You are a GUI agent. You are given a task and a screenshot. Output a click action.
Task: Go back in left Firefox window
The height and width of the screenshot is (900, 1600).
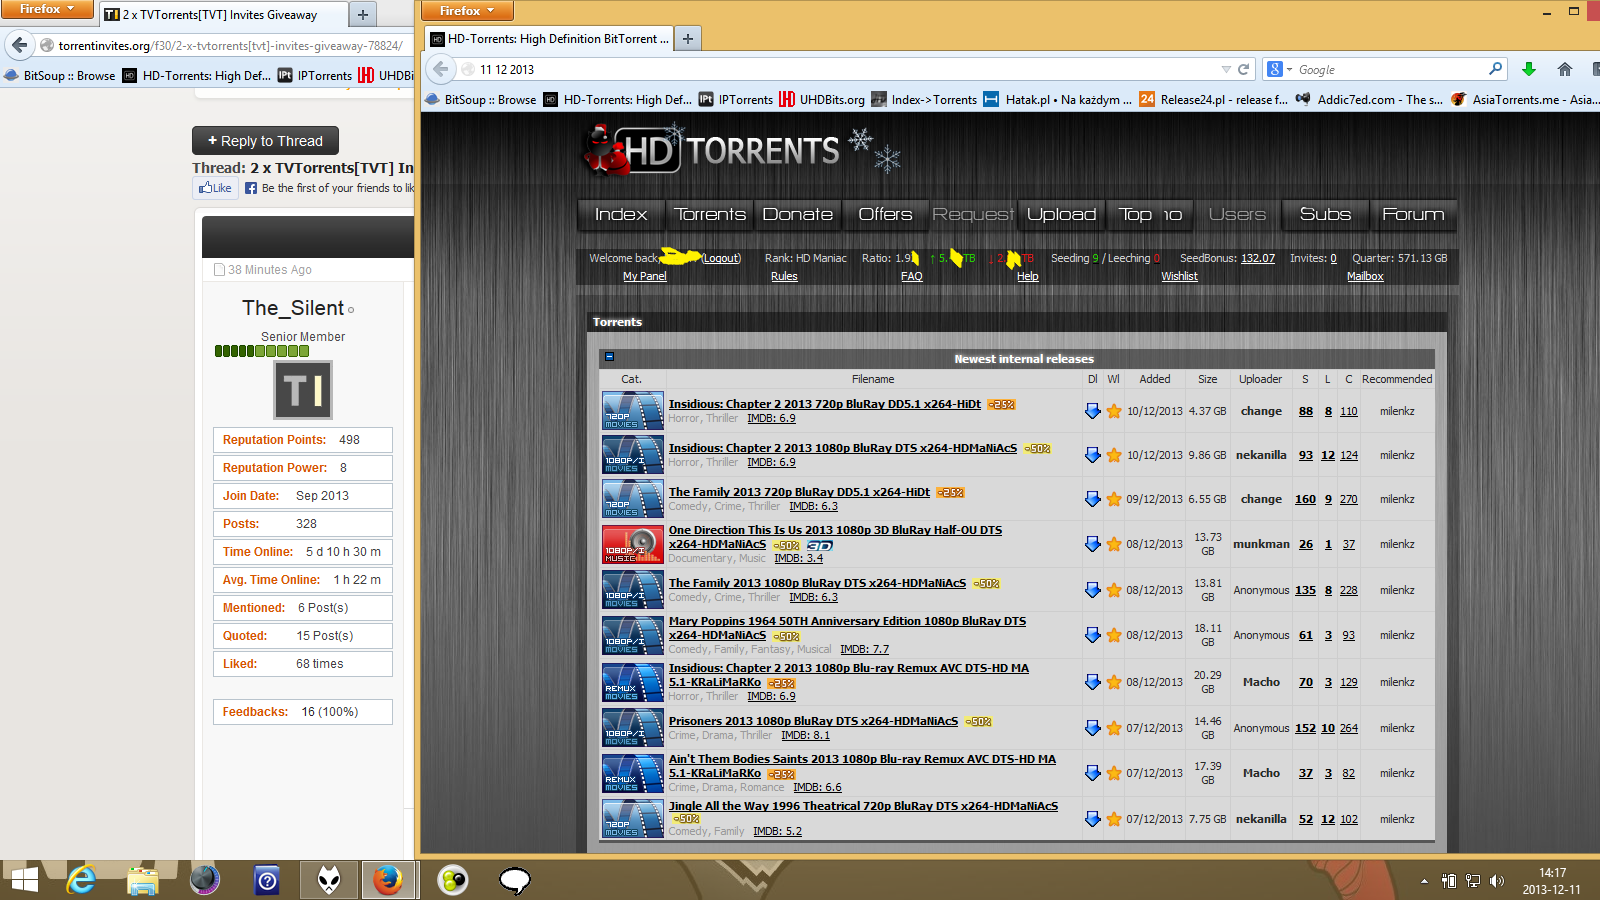19,45
